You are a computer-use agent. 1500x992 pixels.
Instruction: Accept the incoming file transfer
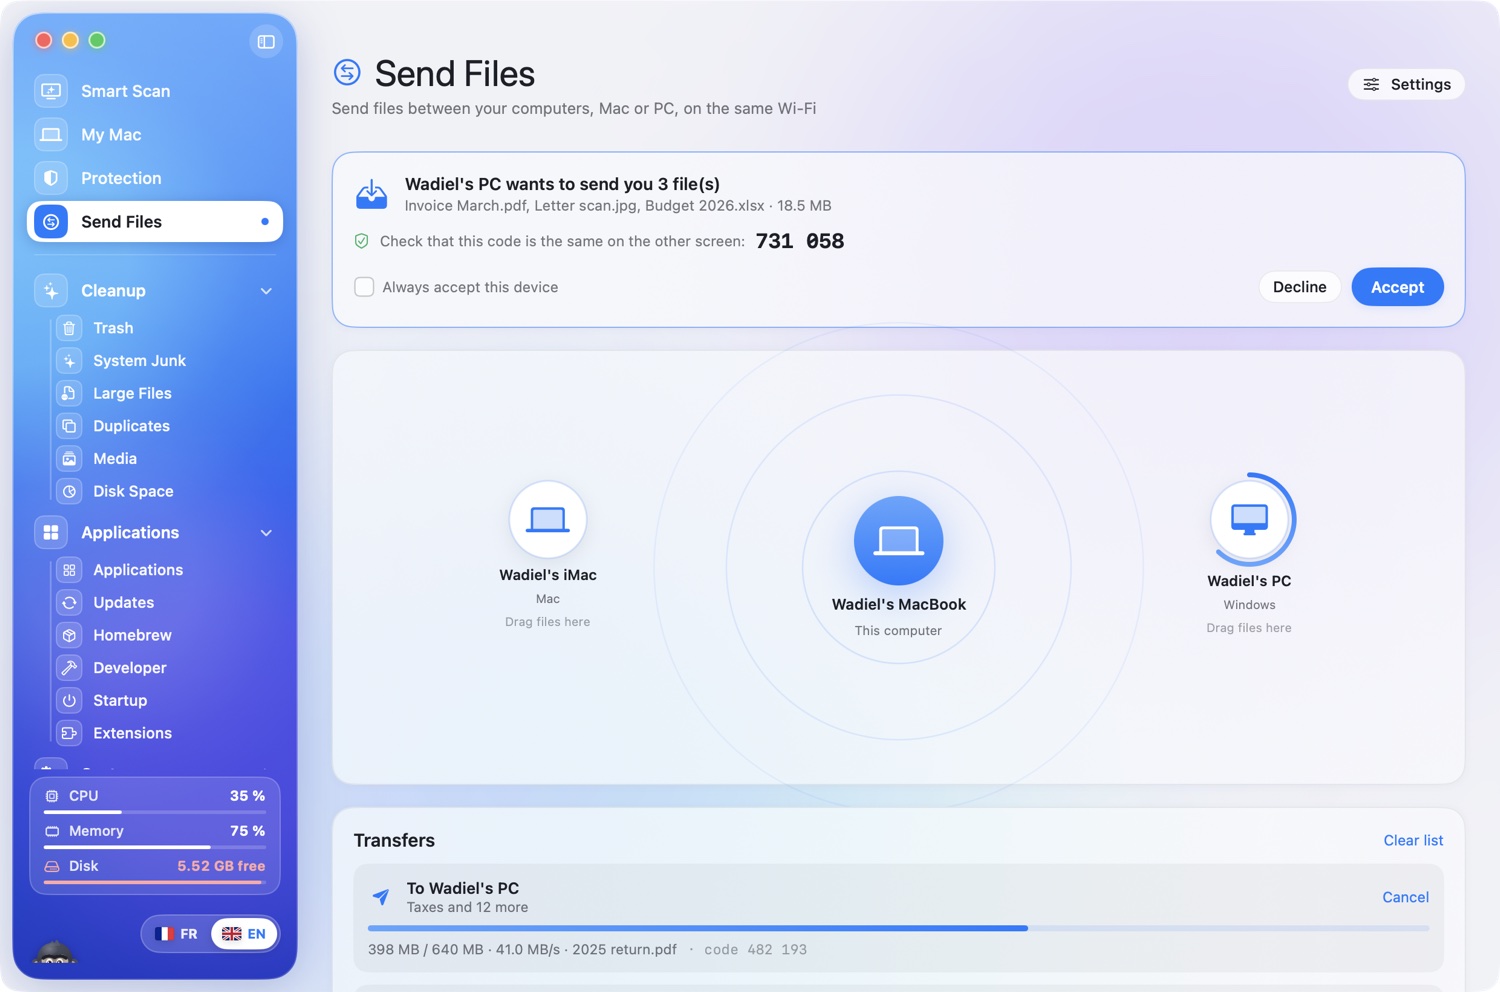pos(1397,287)
